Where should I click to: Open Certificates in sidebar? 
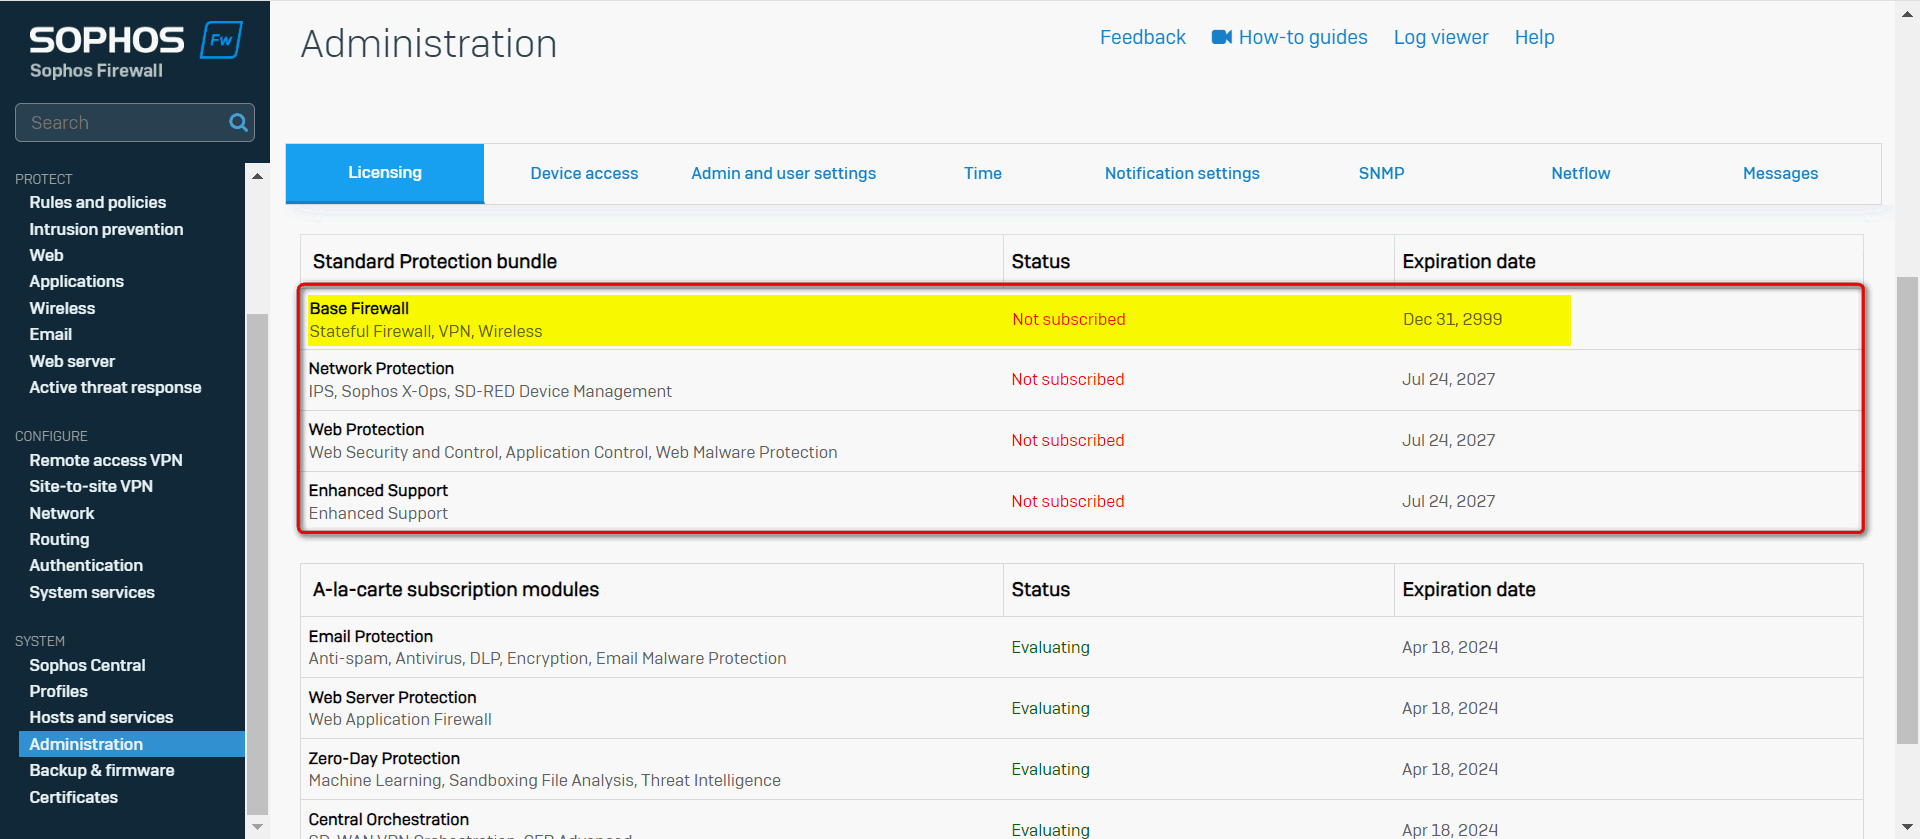pyautogui.click(x=73, y=797)
